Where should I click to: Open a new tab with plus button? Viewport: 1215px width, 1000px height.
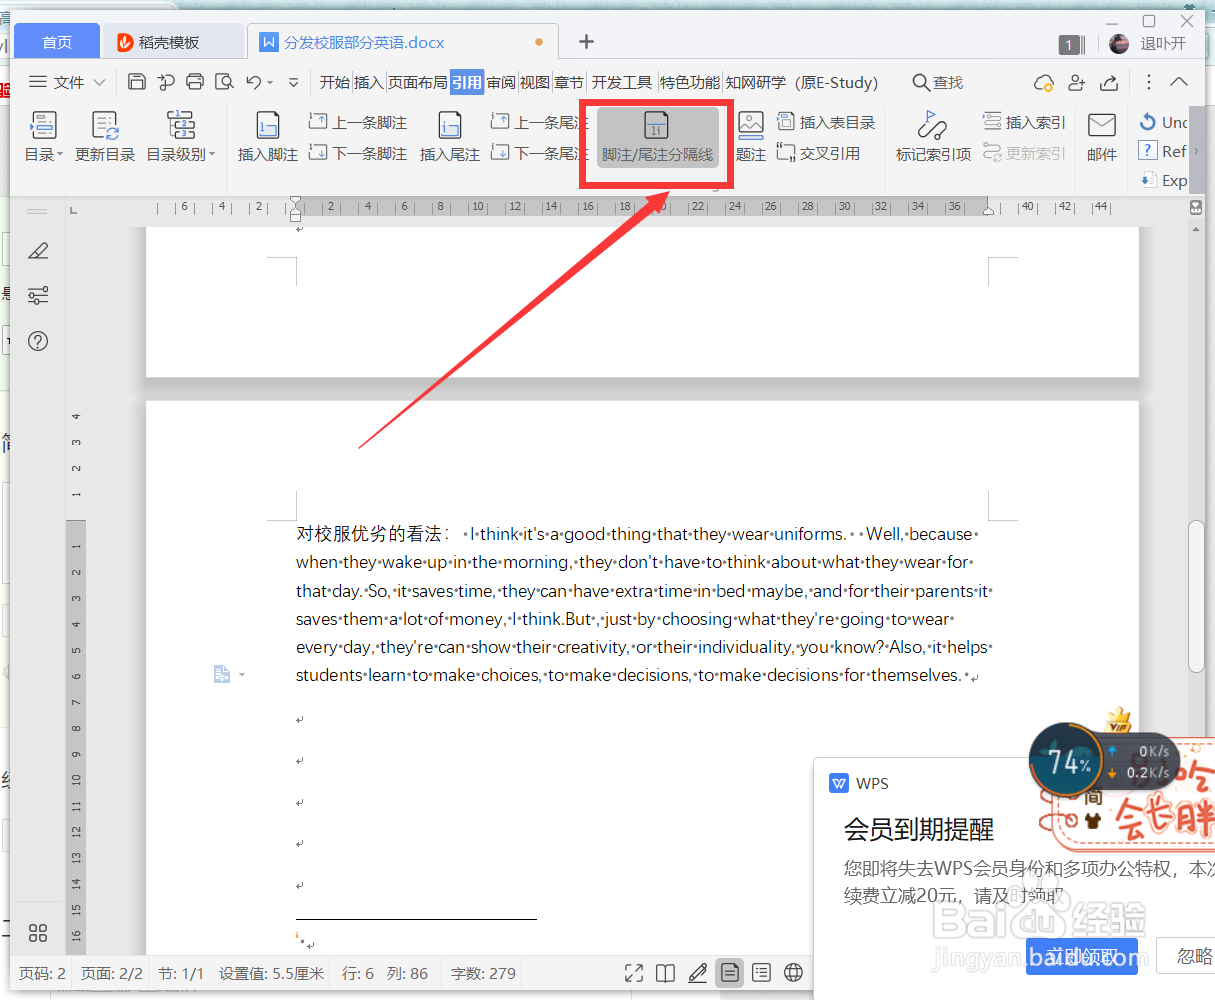point(587,41)
